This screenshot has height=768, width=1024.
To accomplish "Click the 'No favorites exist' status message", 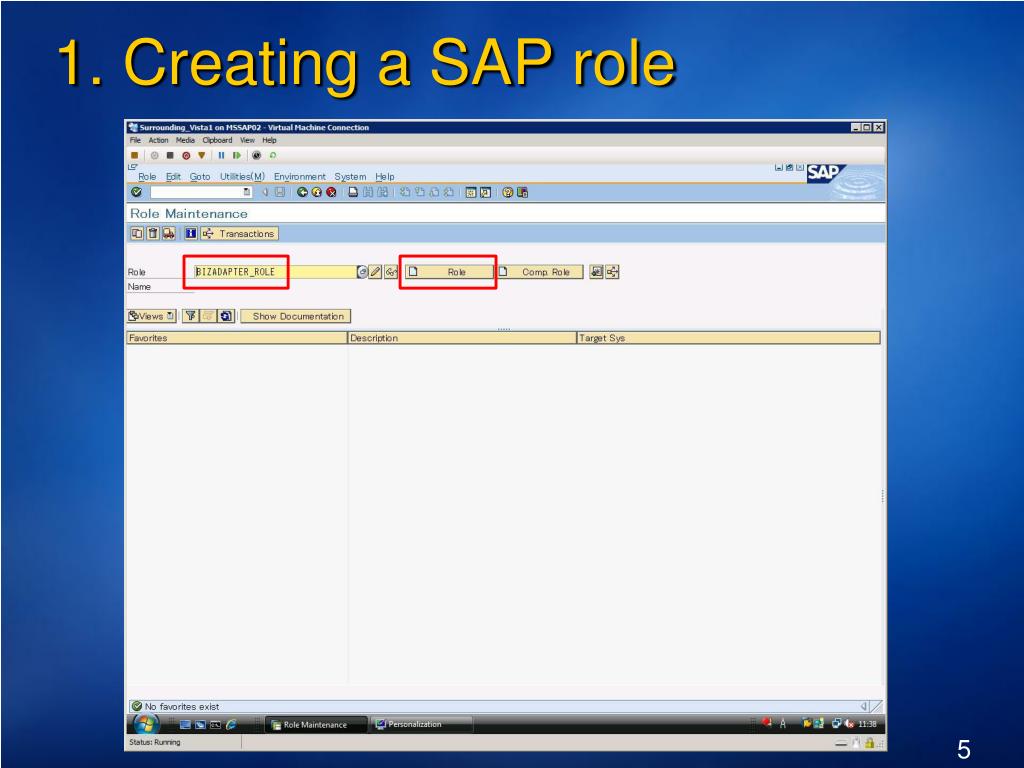I will 182,706.
